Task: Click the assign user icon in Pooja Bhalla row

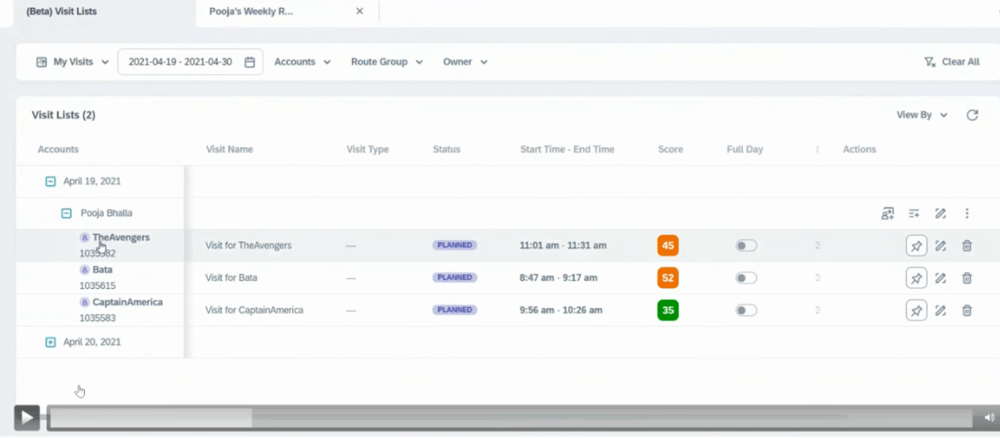Action: (x=887, y=214)
